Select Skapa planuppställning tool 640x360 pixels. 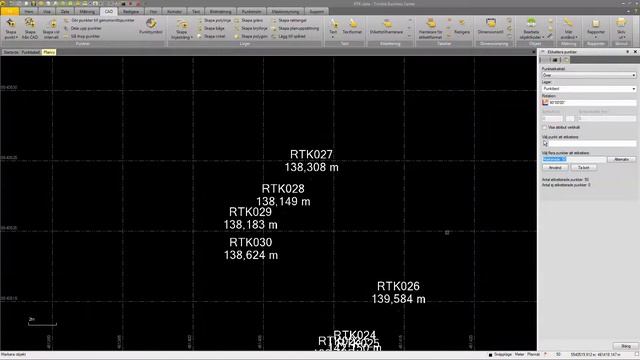296,28
